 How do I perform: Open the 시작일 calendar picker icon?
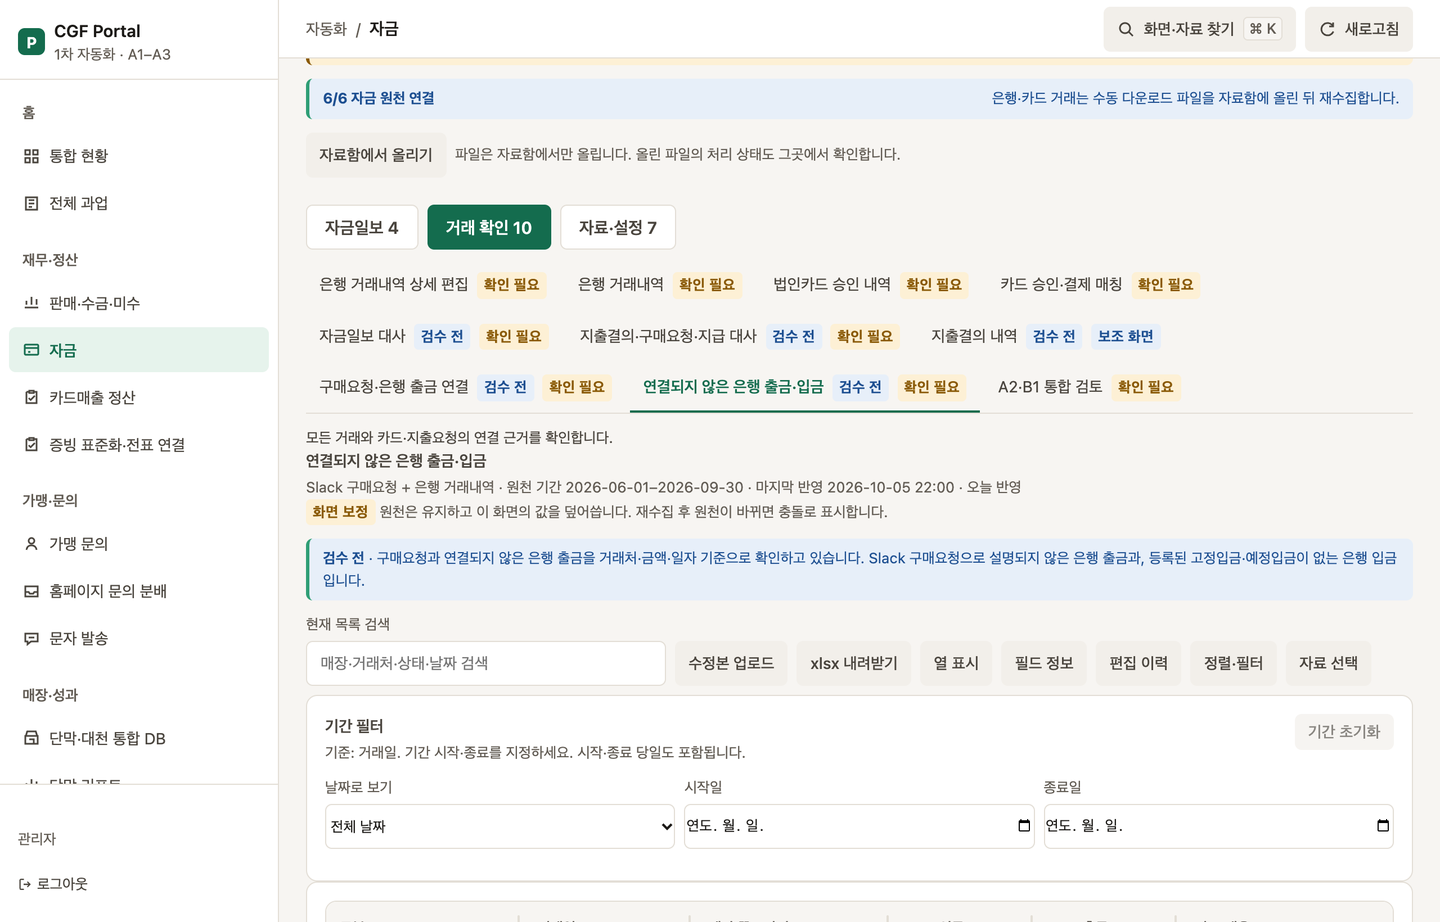tap(1023, 825)
